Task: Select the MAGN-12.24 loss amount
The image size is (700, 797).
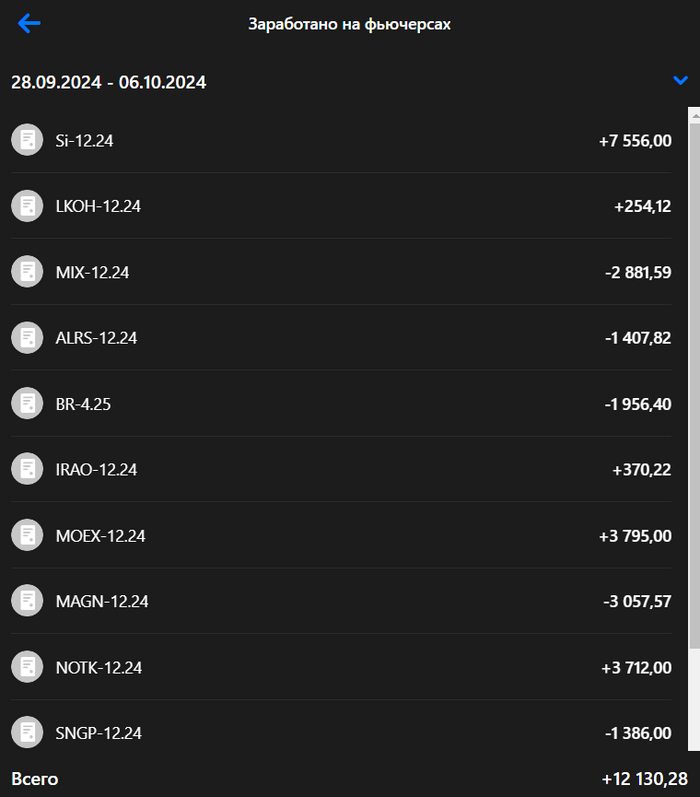Action: (x=637, y=602)
